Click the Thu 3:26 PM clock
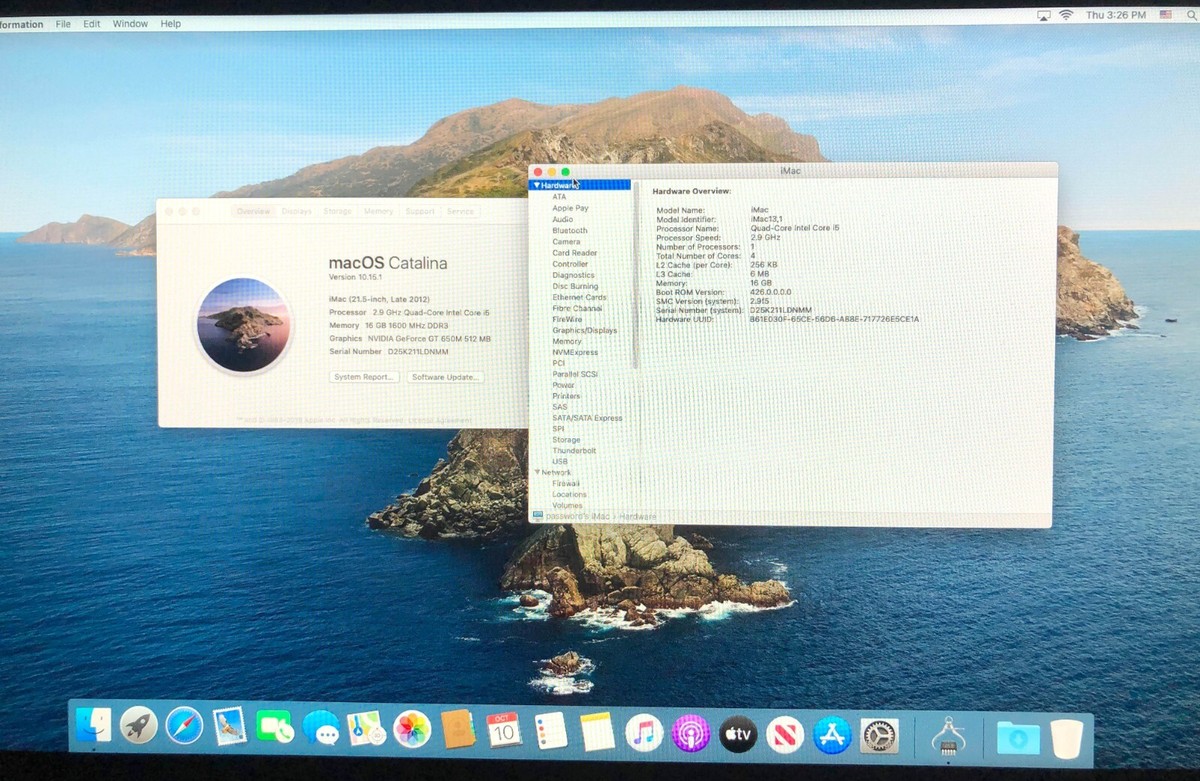Image resolution: width=1200 pixels, height=781 pixels. [x=1115, y=15]
